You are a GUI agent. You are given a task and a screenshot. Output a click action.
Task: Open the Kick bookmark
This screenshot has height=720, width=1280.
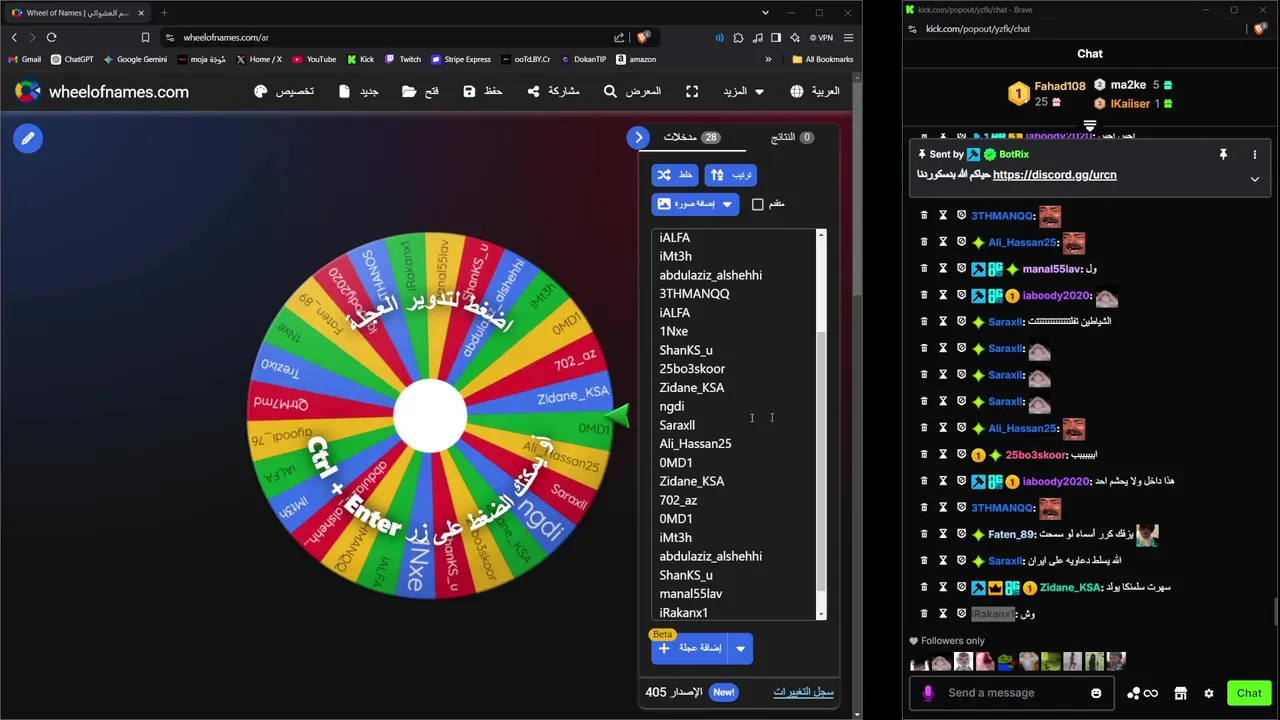(x=360, y=59)
